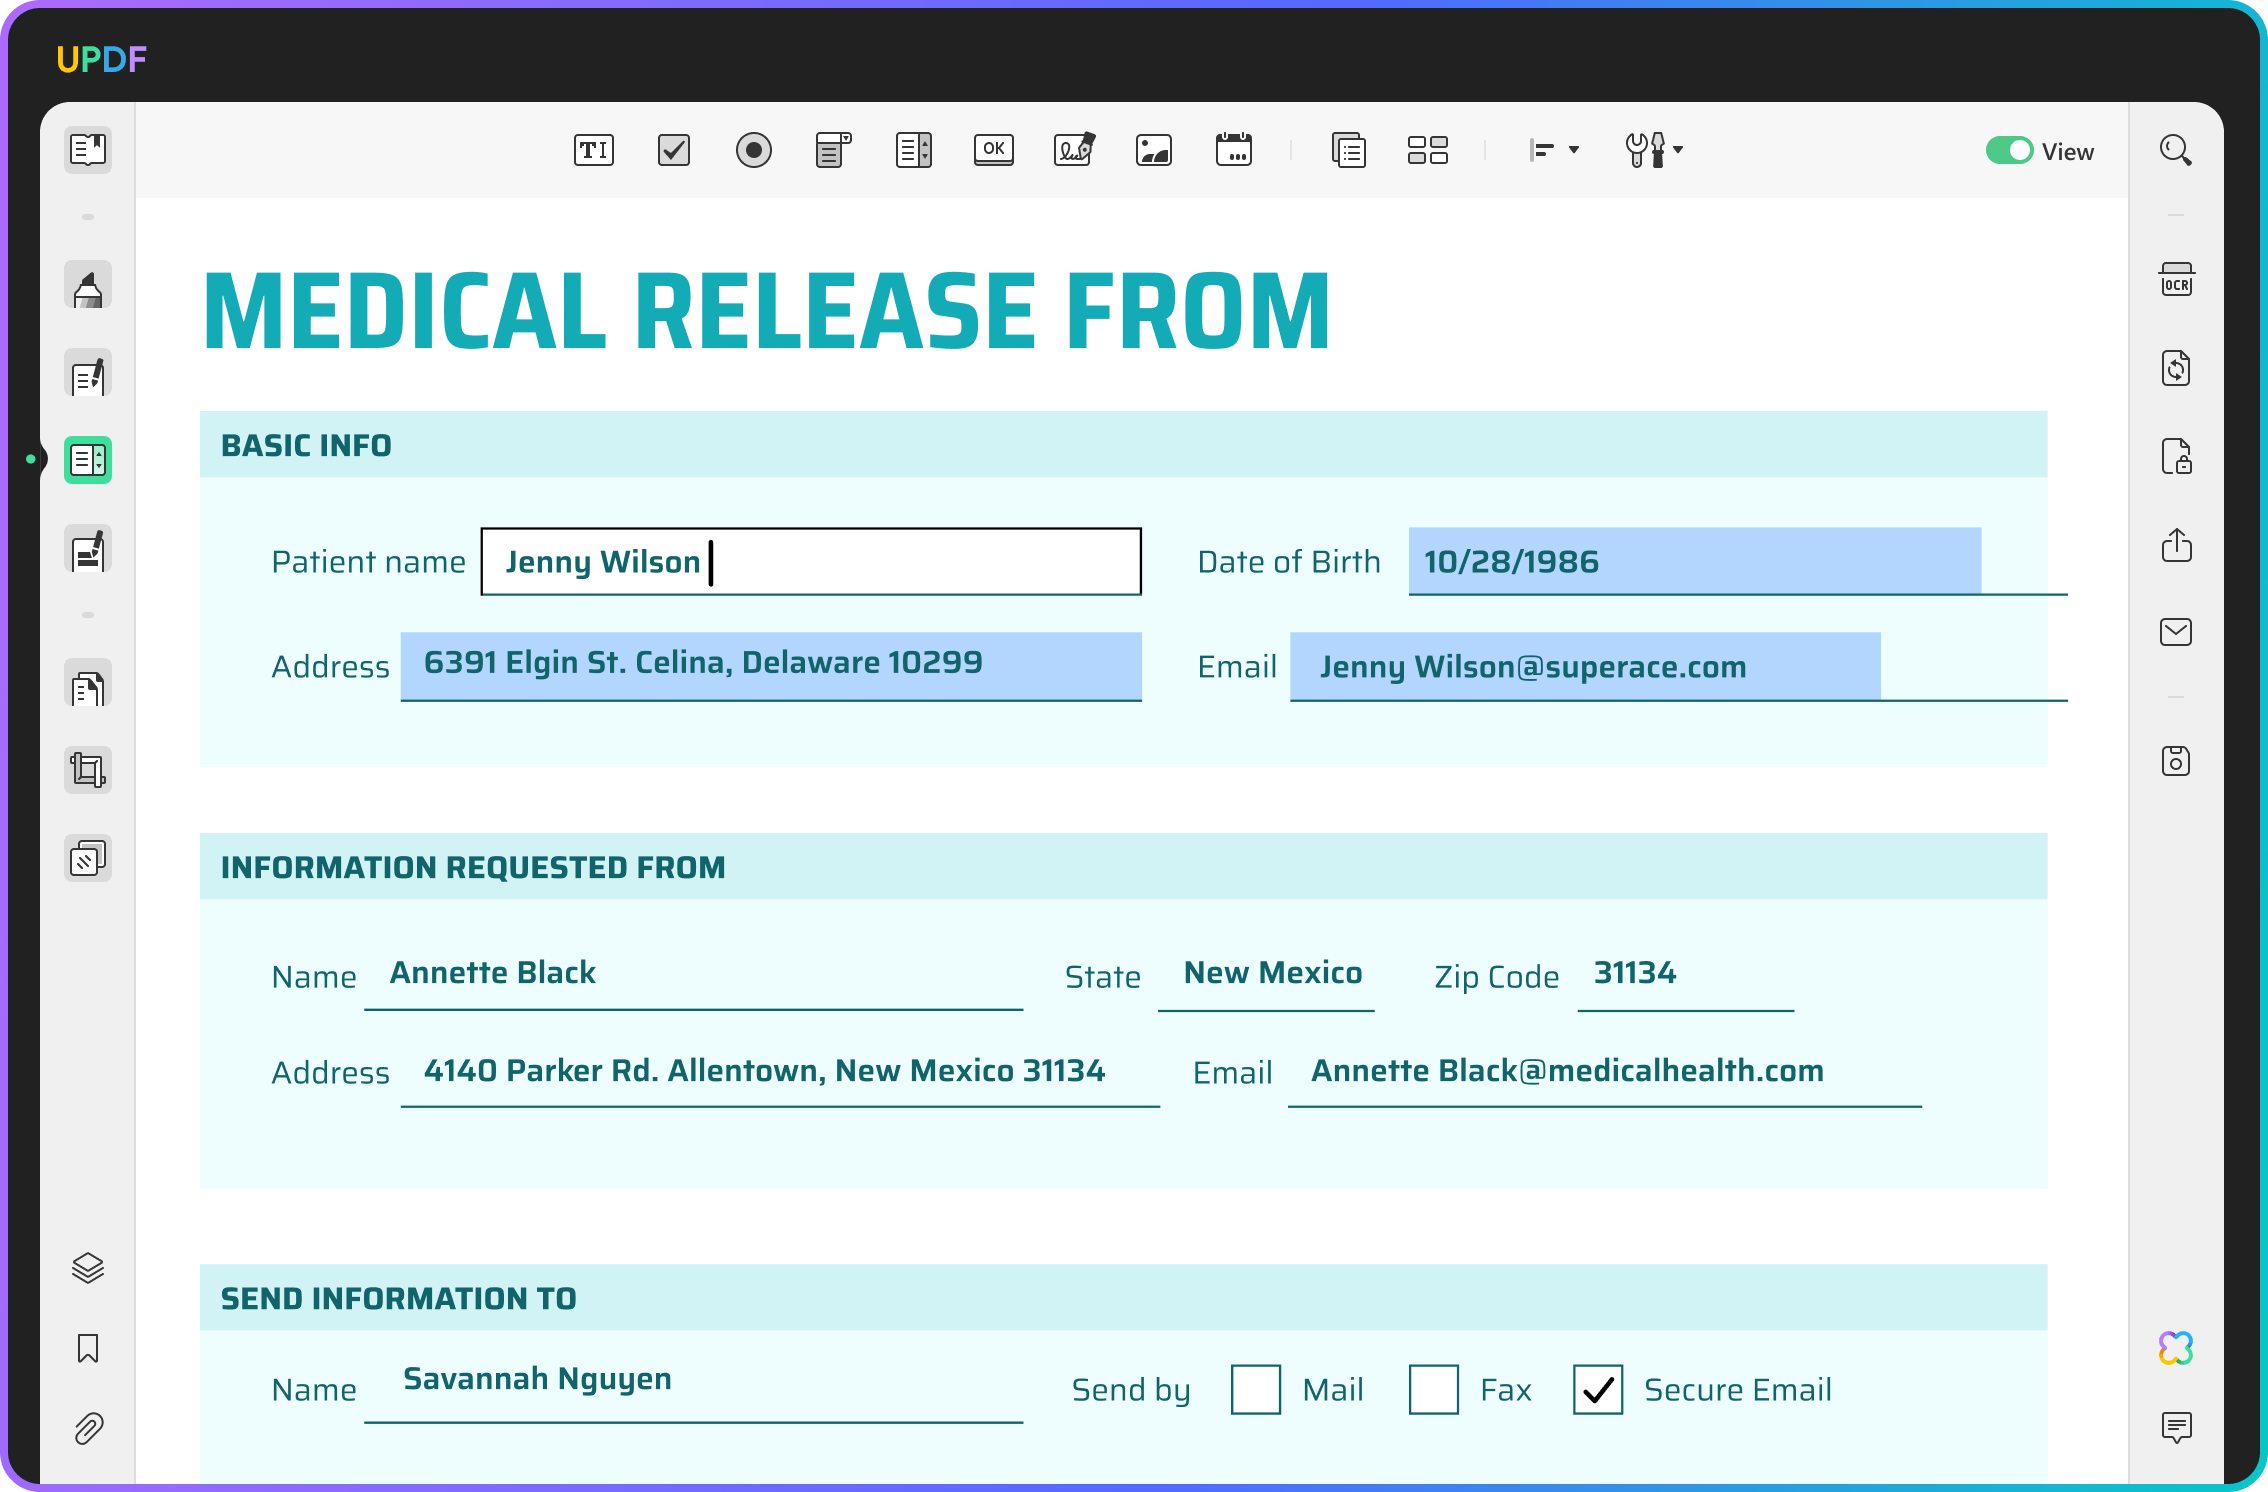Click the List Box tool icon
Screen dimensions: 2268x1492
913,150
